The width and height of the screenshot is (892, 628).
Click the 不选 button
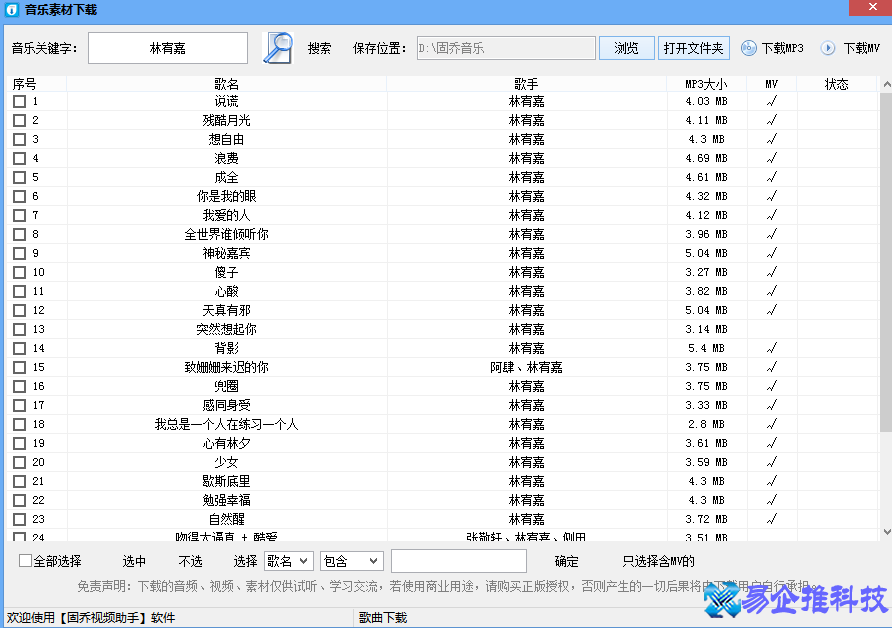pyautogui.click(x=190, y=561)
